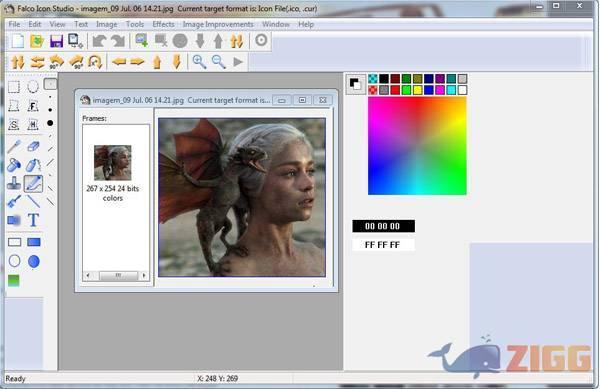Choose the outlined ellipse shape tool
Image resolution: width=600 pixels, height=389 pixels.
click(14, 261)
